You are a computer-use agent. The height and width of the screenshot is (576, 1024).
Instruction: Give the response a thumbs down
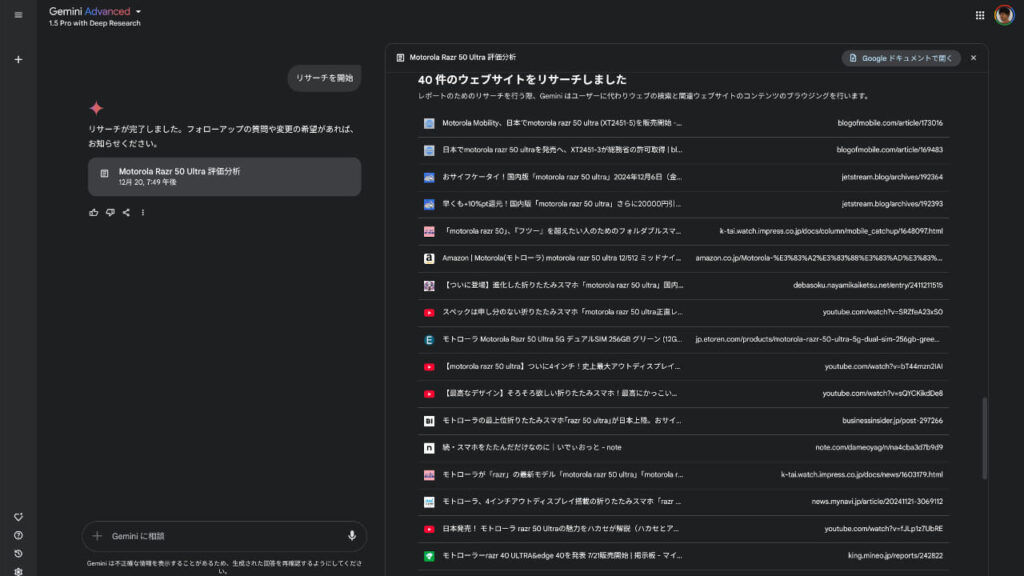coord(110,212)
